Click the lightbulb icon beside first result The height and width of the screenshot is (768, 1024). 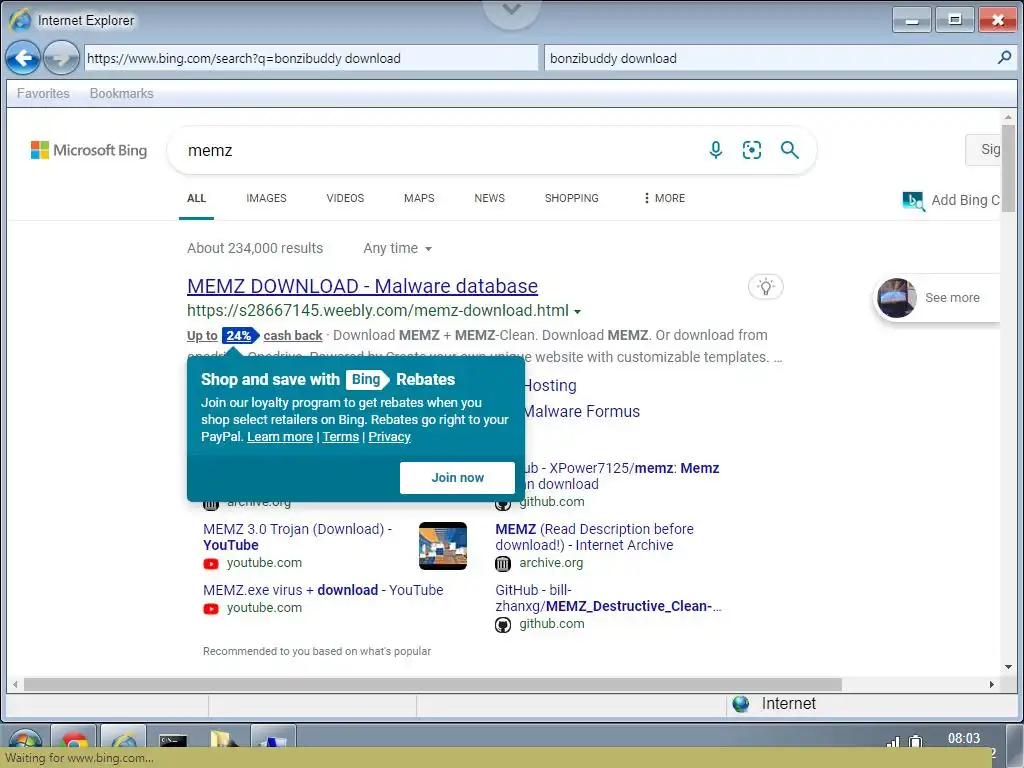pos(765,287)
